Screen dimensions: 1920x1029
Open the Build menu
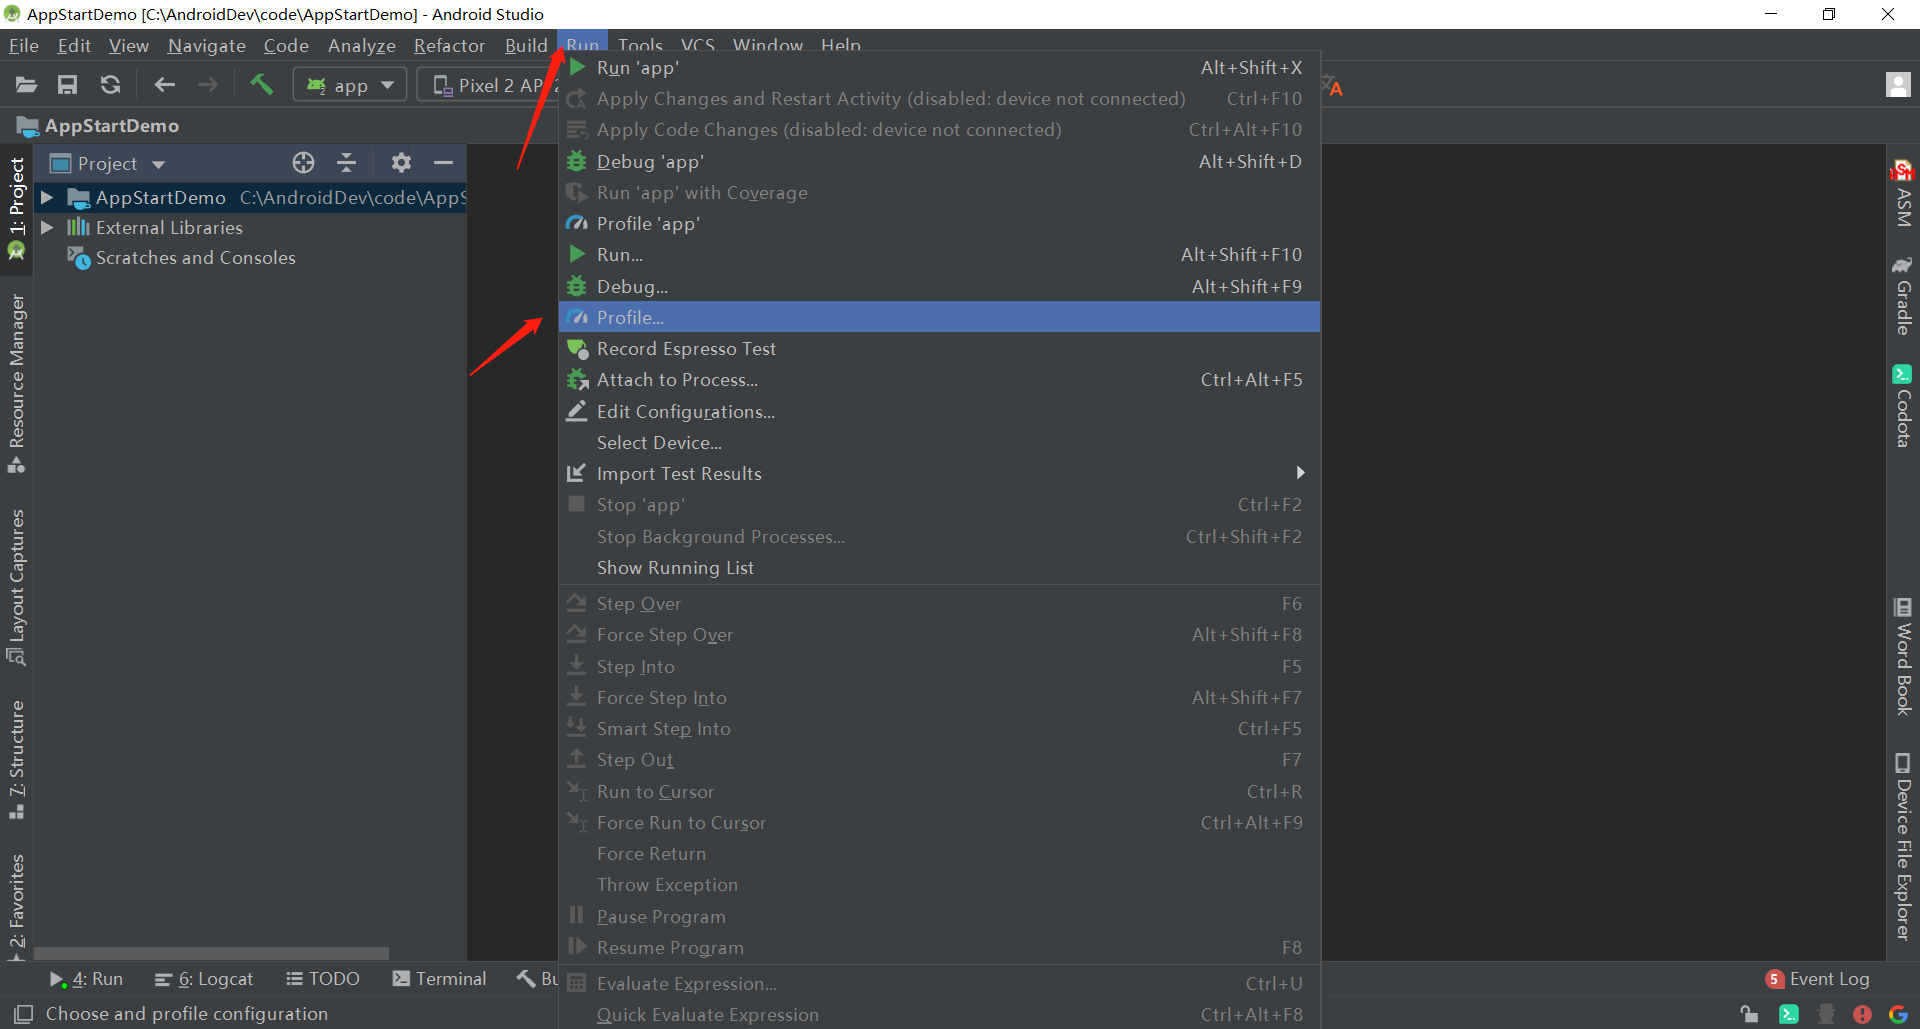[526, 45]
